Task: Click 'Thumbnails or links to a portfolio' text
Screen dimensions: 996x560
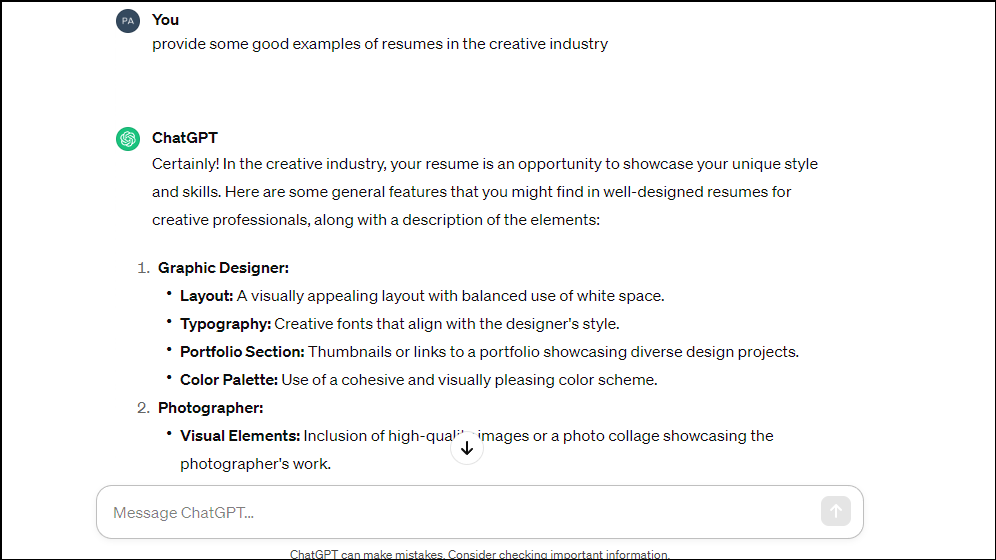Action: click(424, 352)
